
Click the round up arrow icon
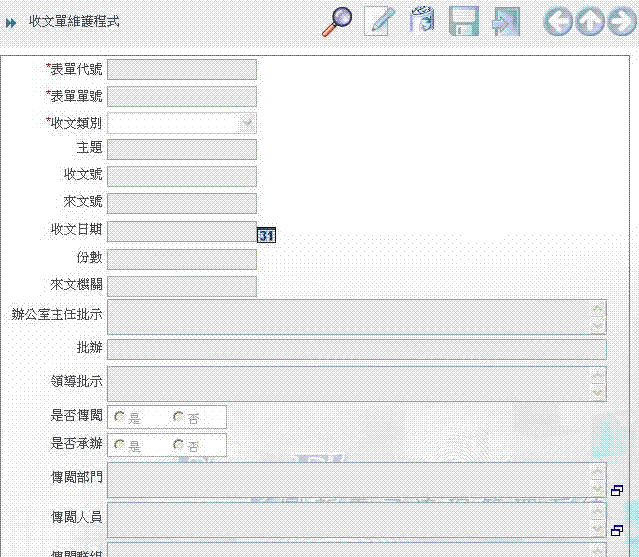[x=590, y=21]
